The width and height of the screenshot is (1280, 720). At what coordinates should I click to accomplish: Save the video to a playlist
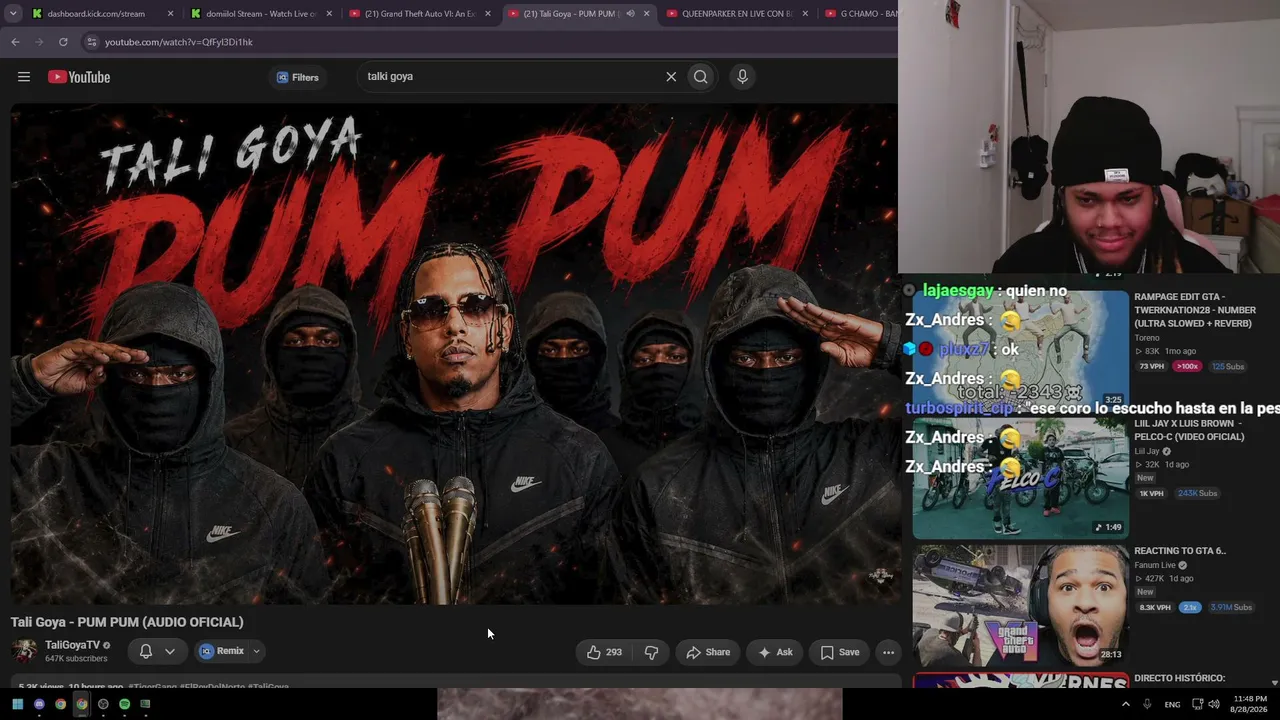pos(839,652)
